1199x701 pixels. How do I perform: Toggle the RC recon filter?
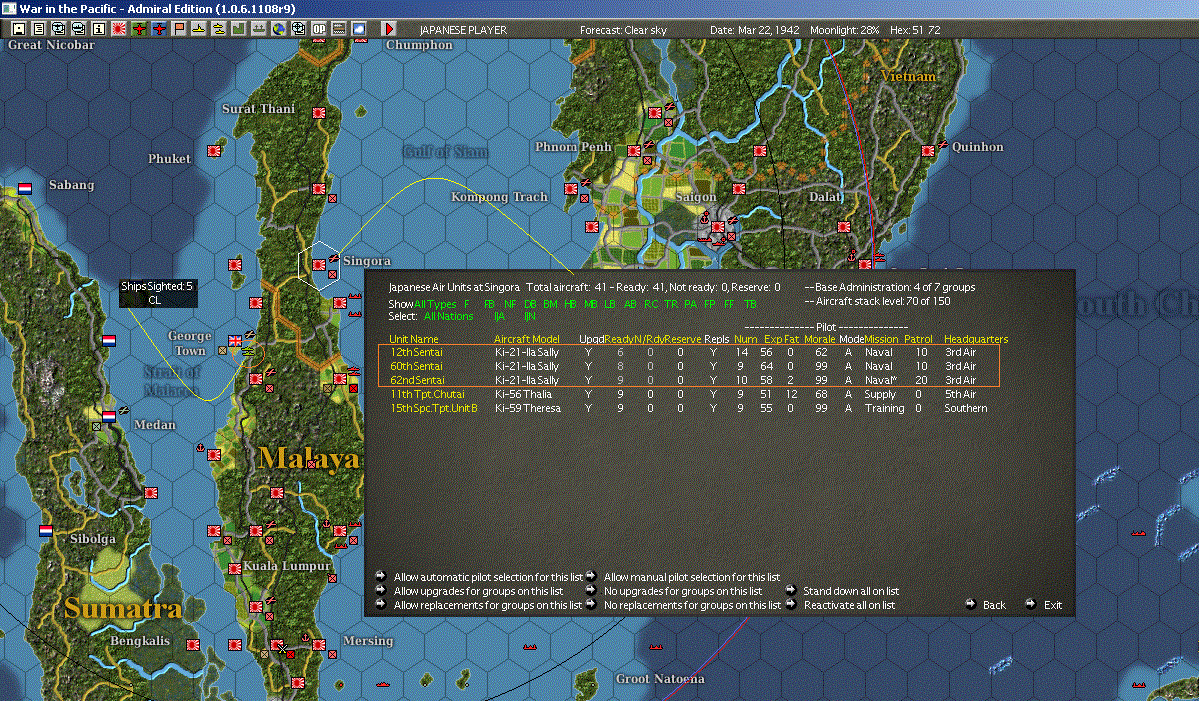651,304
